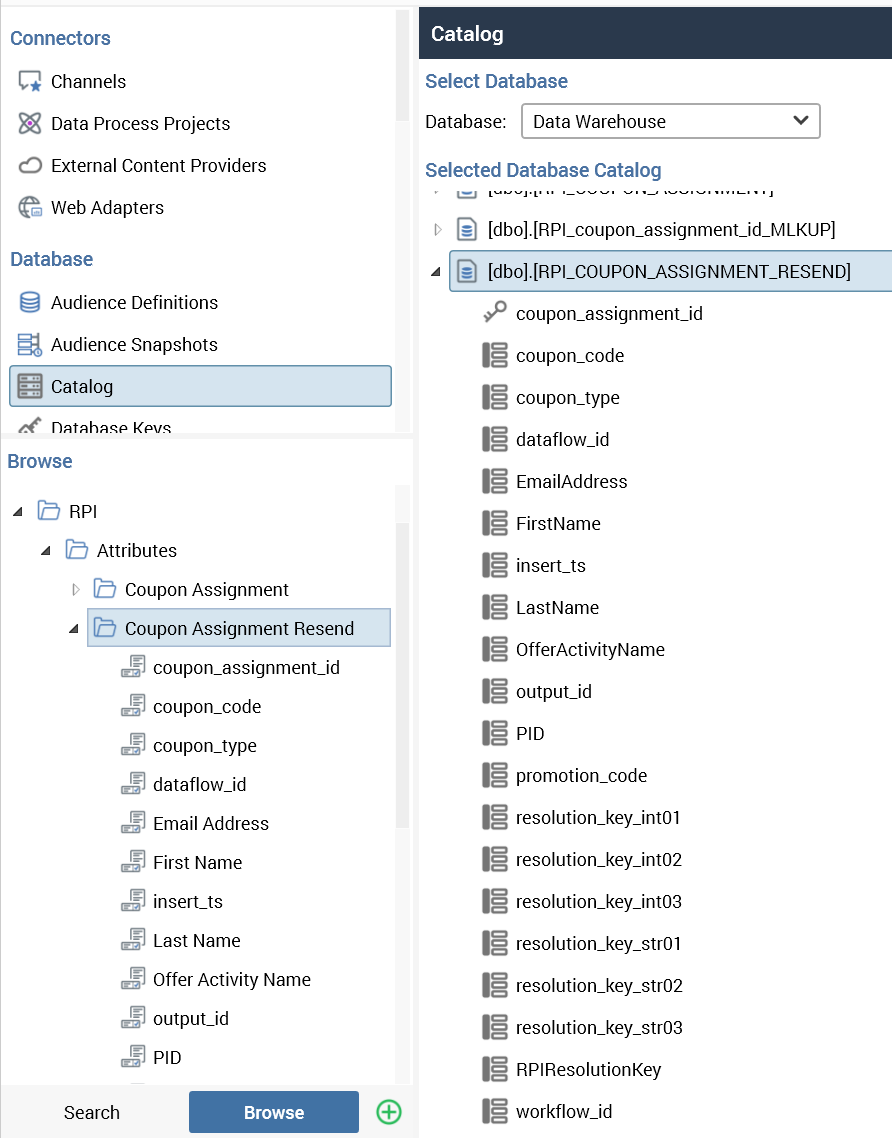This screenshot has height=1138, width=892.
Task: Click the key icon beside coupon_assignment_id
Action: pyautogui.click(x=494, y=314)
